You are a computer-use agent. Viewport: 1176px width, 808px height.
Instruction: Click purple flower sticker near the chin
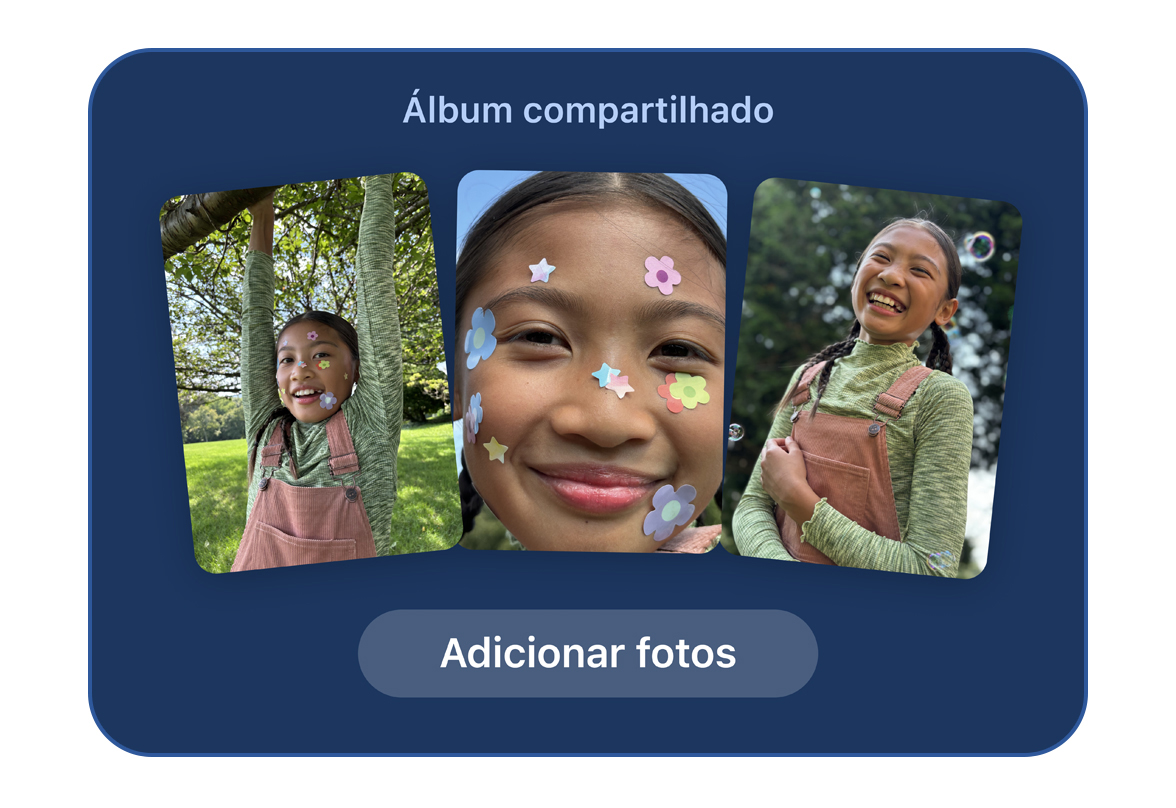(x=669, y=511)
